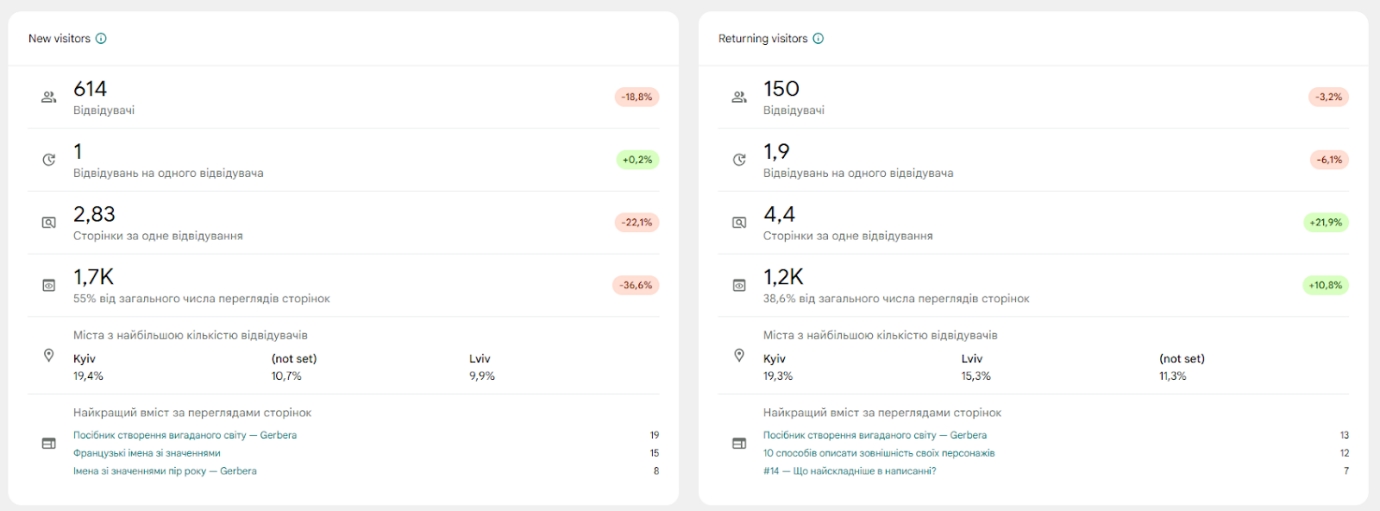Open 'Французькі імена зі значеннями' link

tap(147, 453)
